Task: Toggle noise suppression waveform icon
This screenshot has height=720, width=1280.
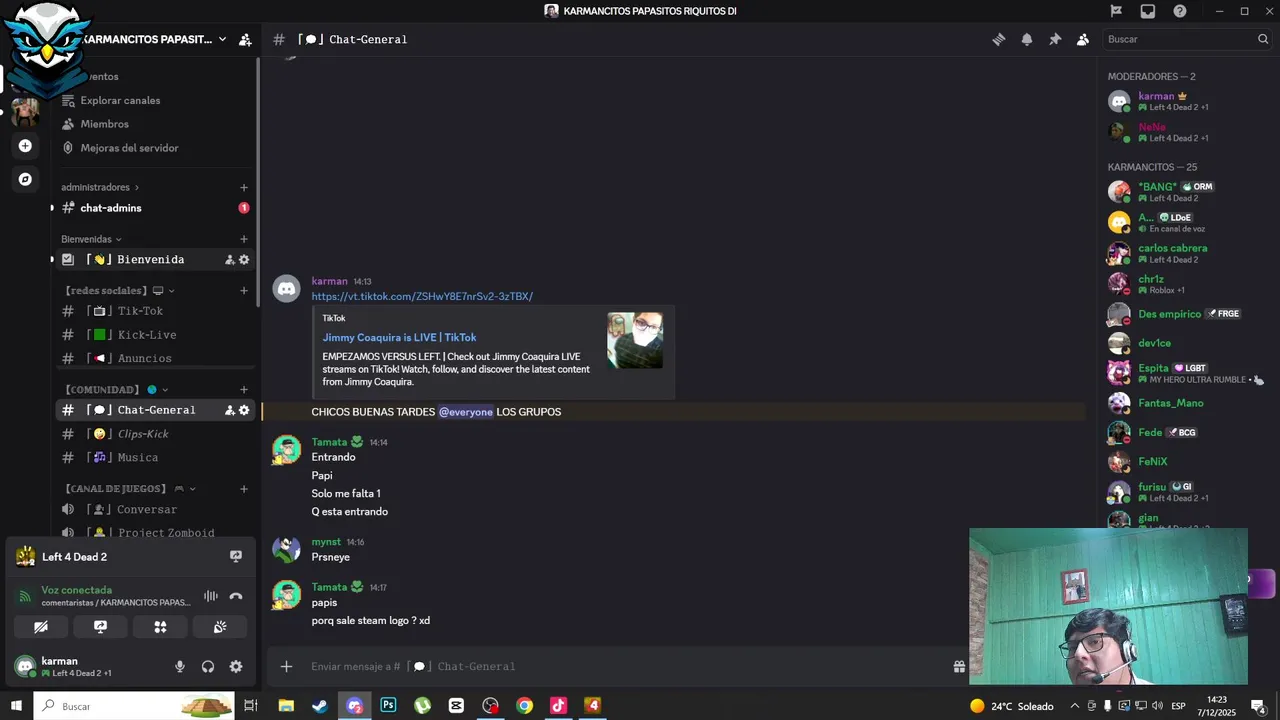Action: point(211,596)
